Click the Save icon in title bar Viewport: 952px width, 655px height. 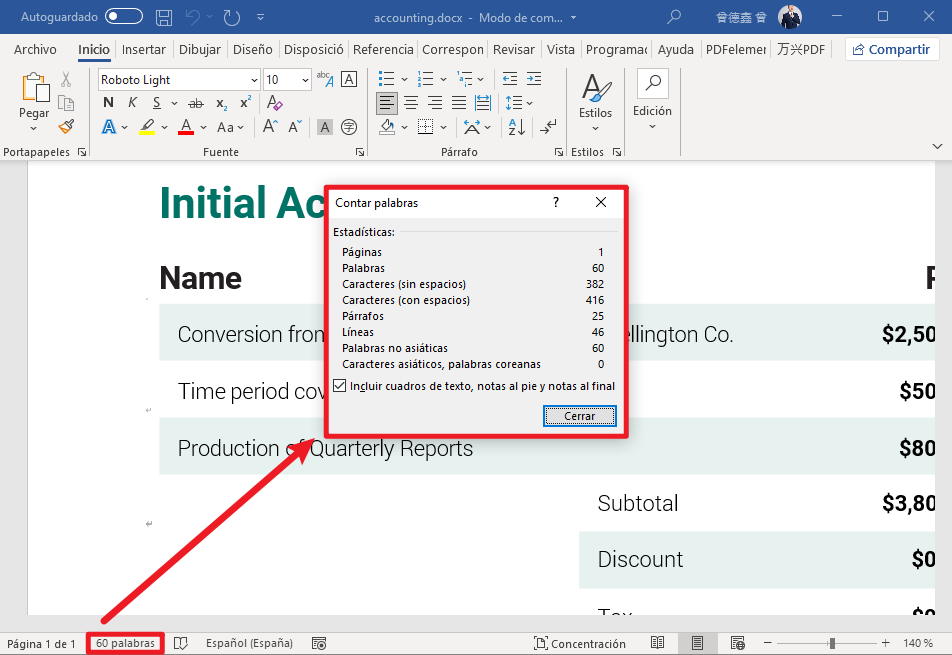click(164, 18)
